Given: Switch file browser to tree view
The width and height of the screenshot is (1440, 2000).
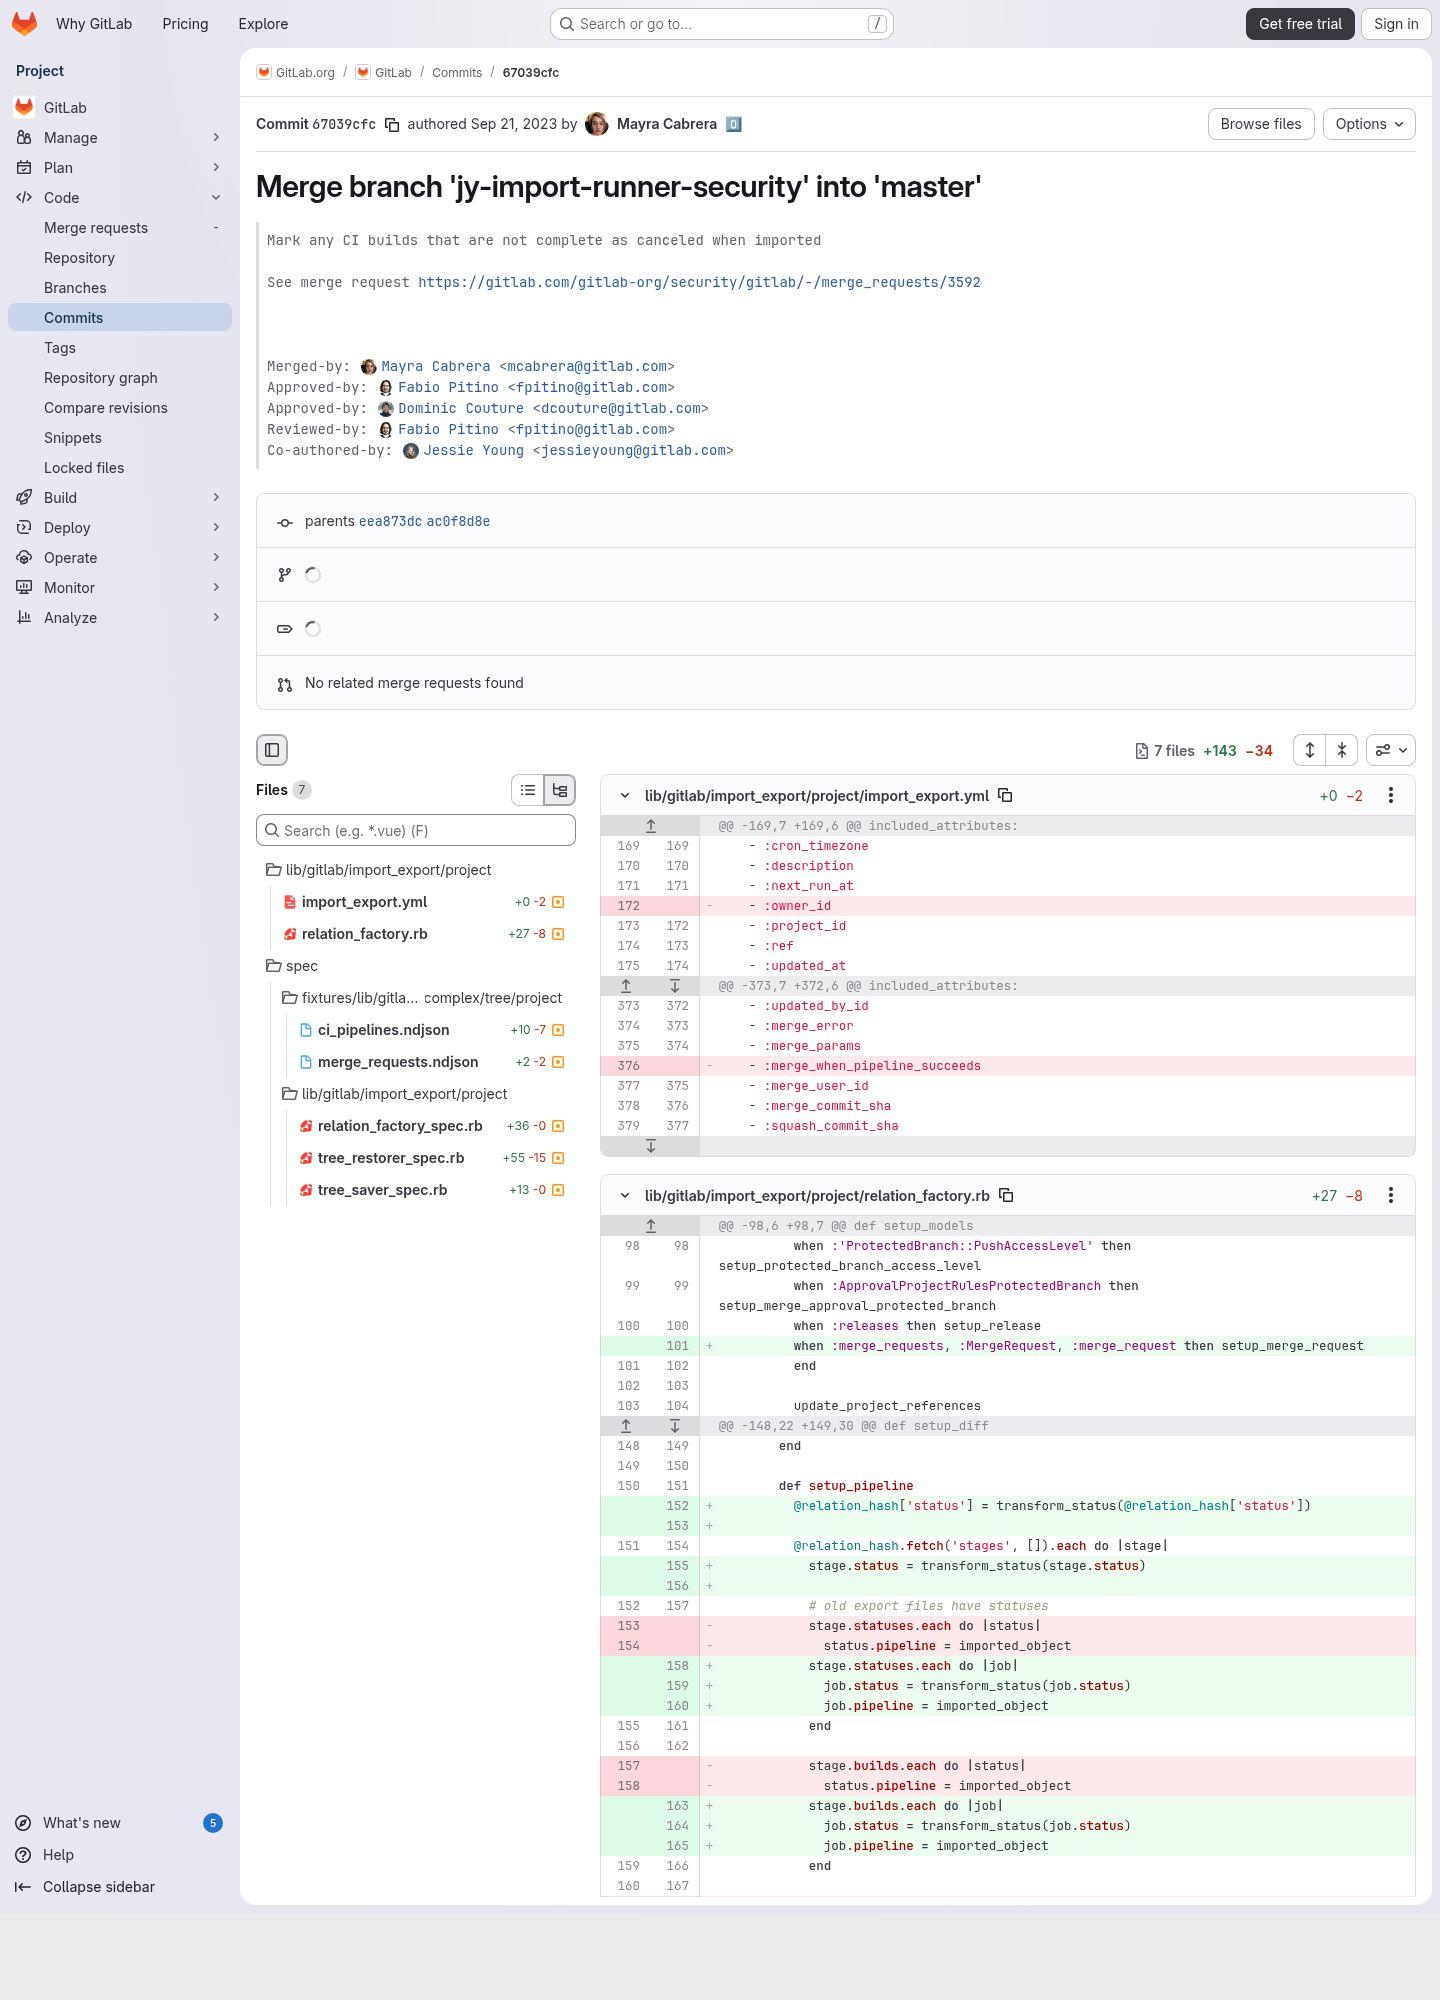Looking at the screenshot, I should point(560,790).
